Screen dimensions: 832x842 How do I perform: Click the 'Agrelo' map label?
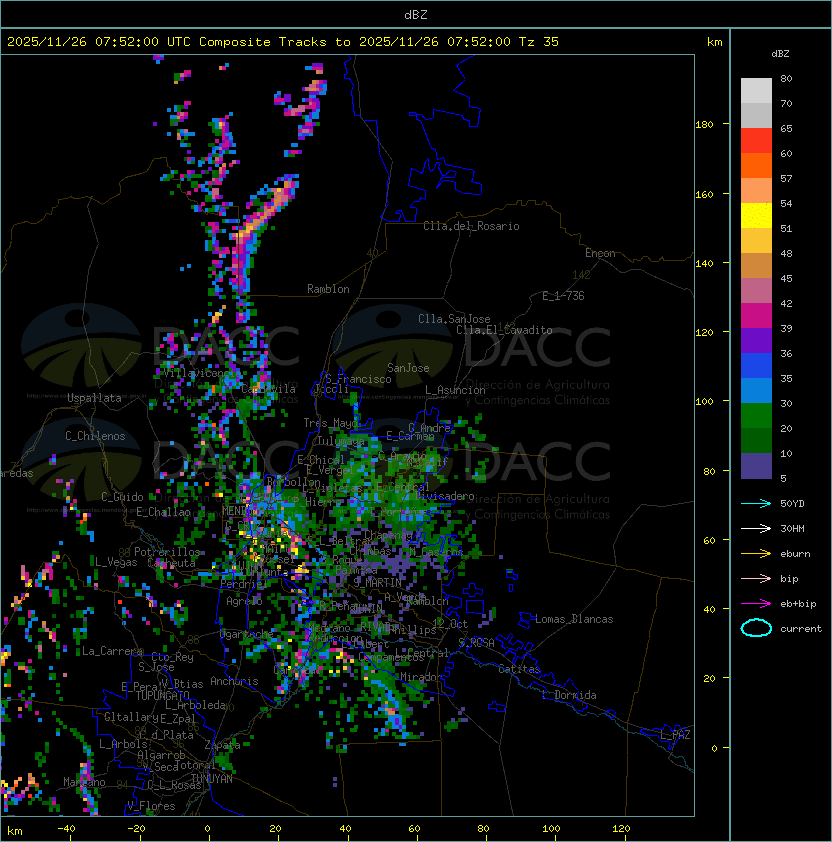[244, 601]
